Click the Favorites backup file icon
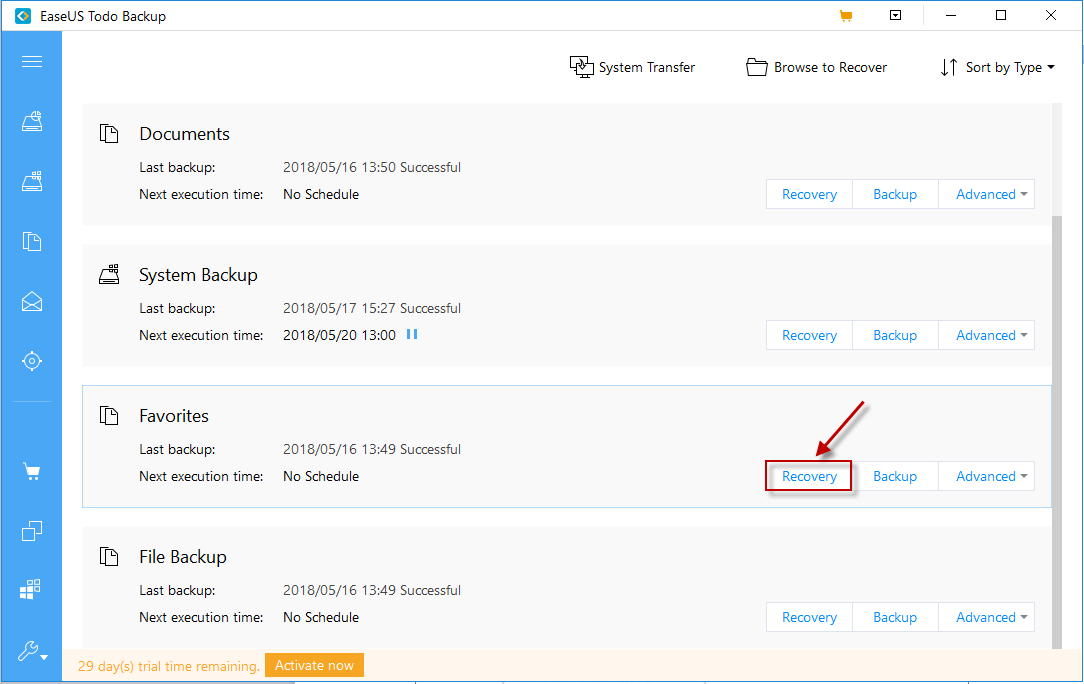The width and height of the screenshot is (1084, 684). [109, 416]
